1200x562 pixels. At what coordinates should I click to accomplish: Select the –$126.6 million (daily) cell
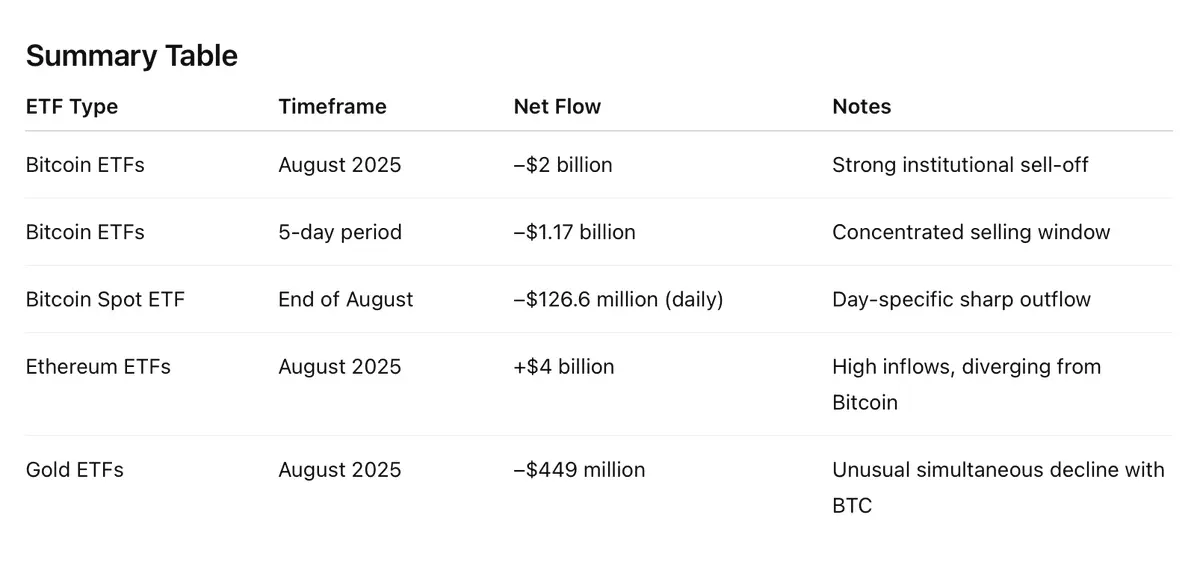(618, 299)
